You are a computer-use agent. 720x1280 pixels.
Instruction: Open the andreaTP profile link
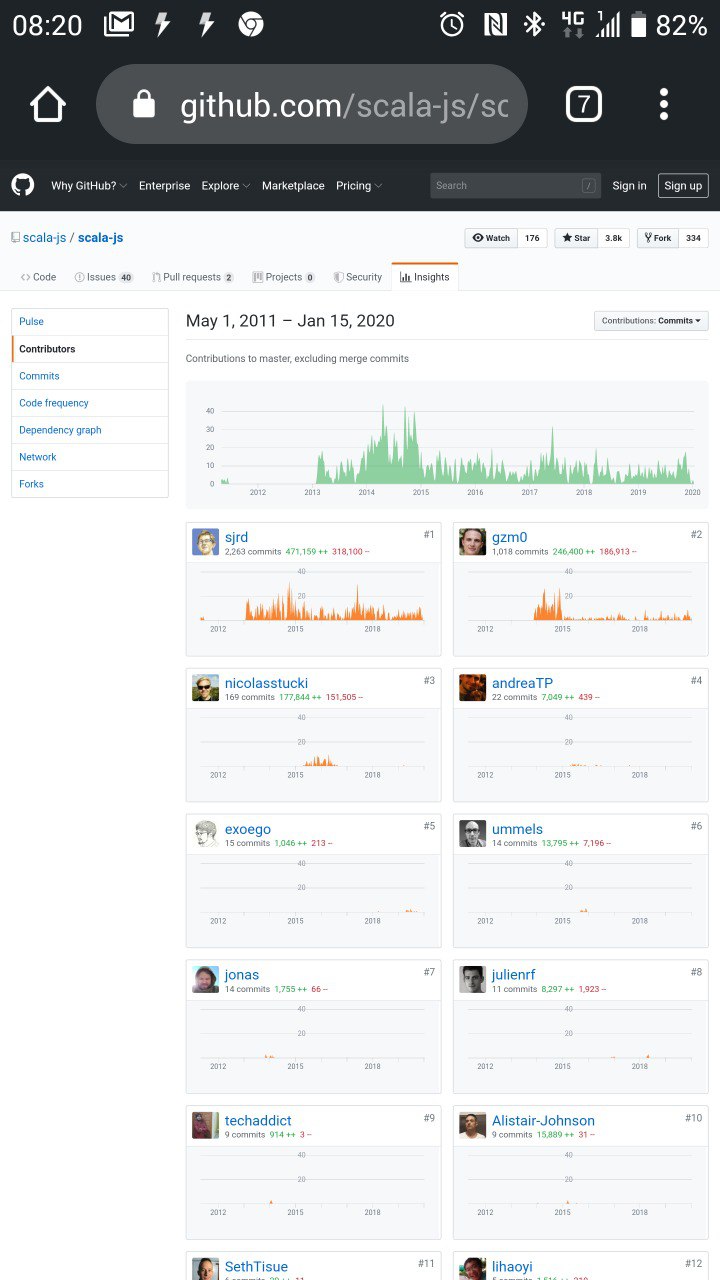point(522,683)
